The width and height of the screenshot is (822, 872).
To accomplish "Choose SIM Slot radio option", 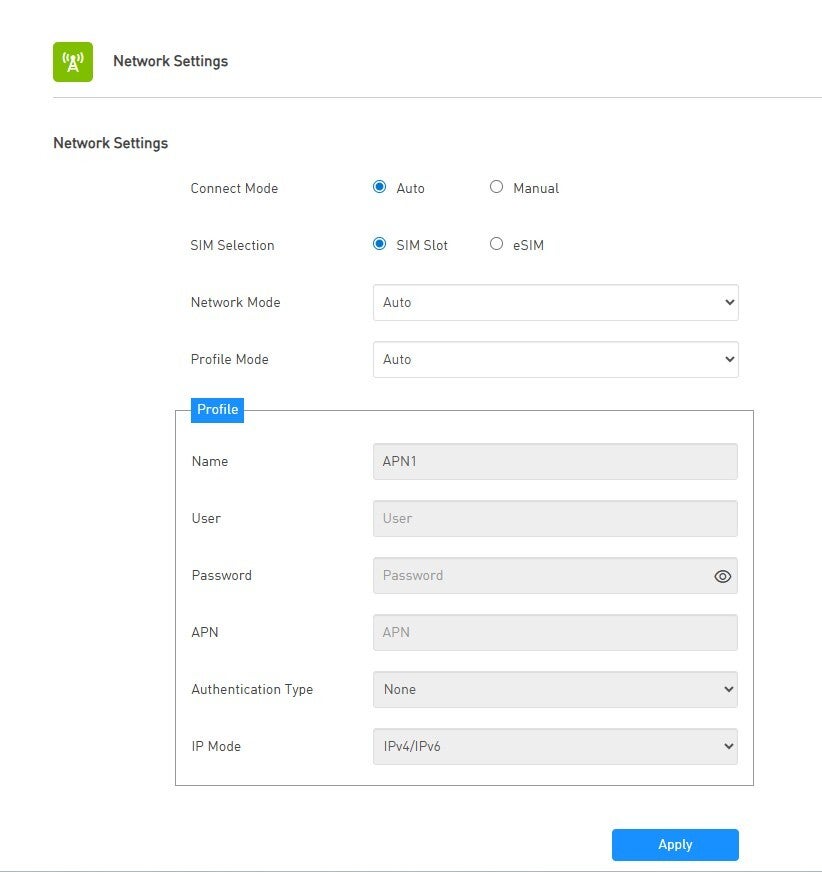I will coord(380,244).
